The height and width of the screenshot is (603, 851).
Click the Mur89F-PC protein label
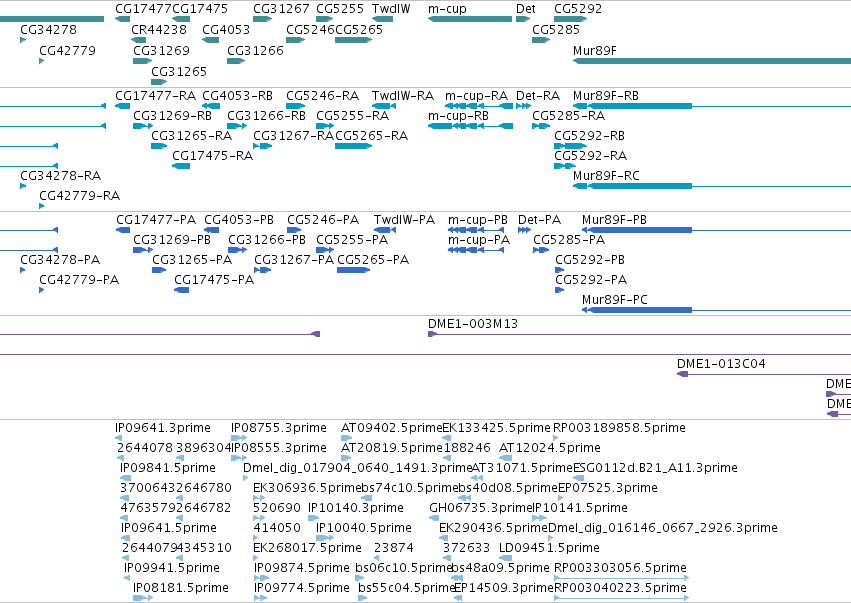615,300
